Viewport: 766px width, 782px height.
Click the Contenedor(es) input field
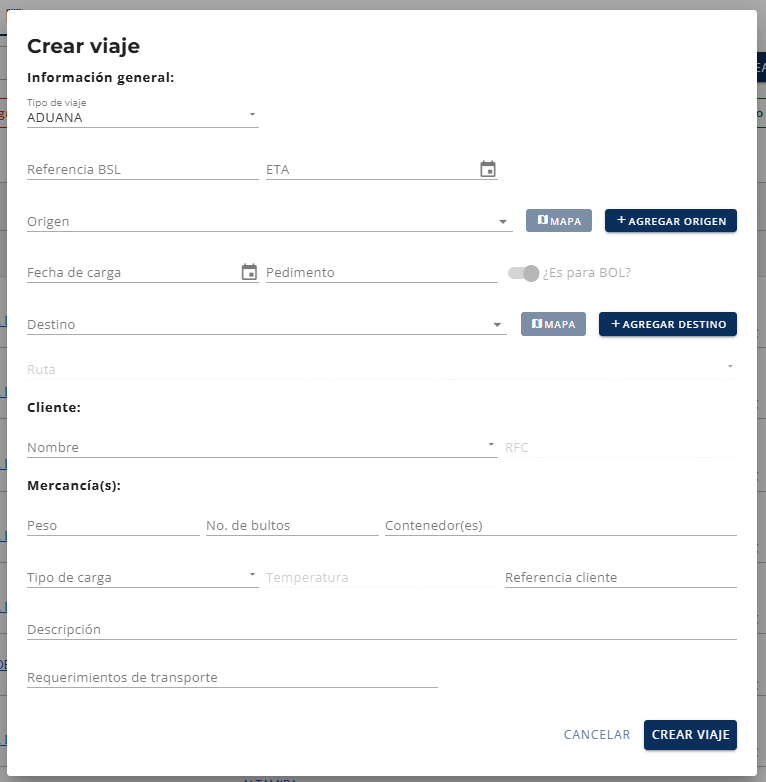pos(561,526)
